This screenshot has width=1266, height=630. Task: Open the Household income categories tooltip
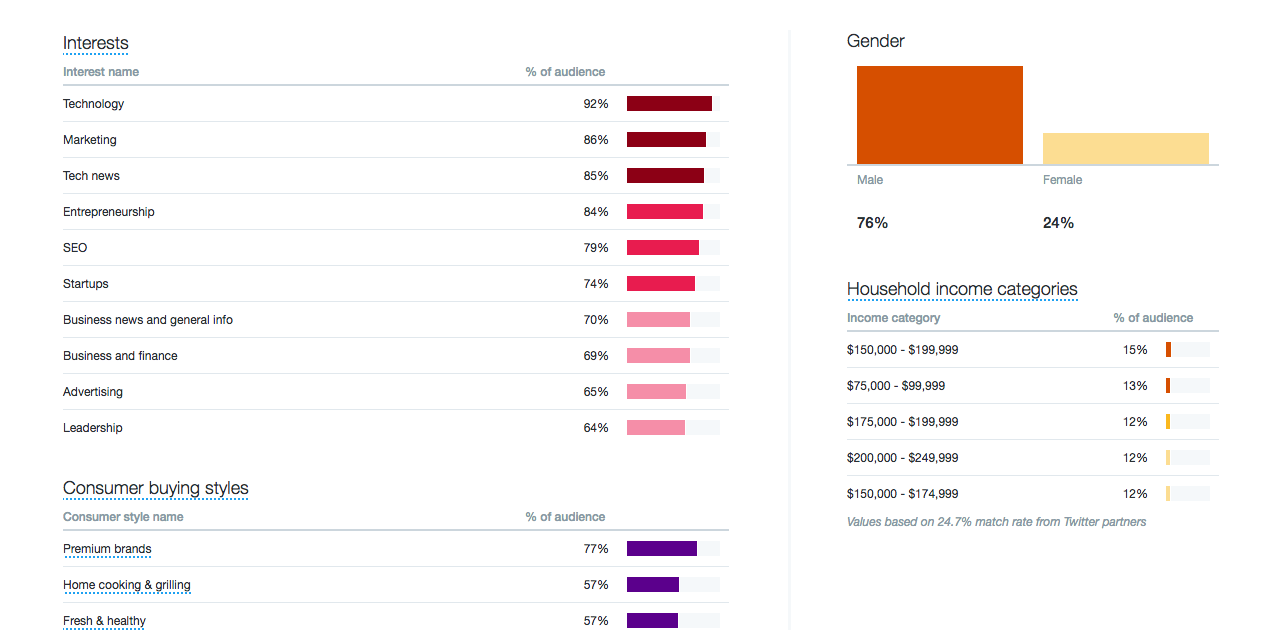pos(962,289)
